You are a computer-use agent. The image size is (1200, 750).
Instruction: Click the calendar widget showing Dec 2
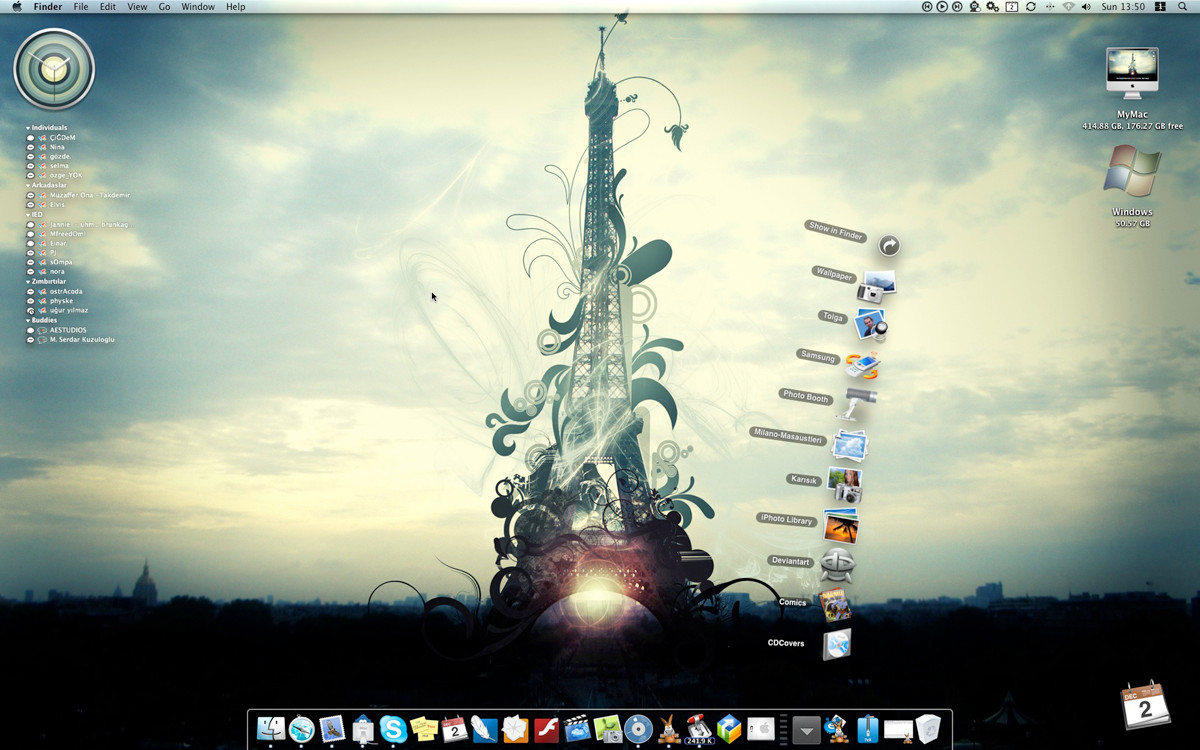point(1146,706)
